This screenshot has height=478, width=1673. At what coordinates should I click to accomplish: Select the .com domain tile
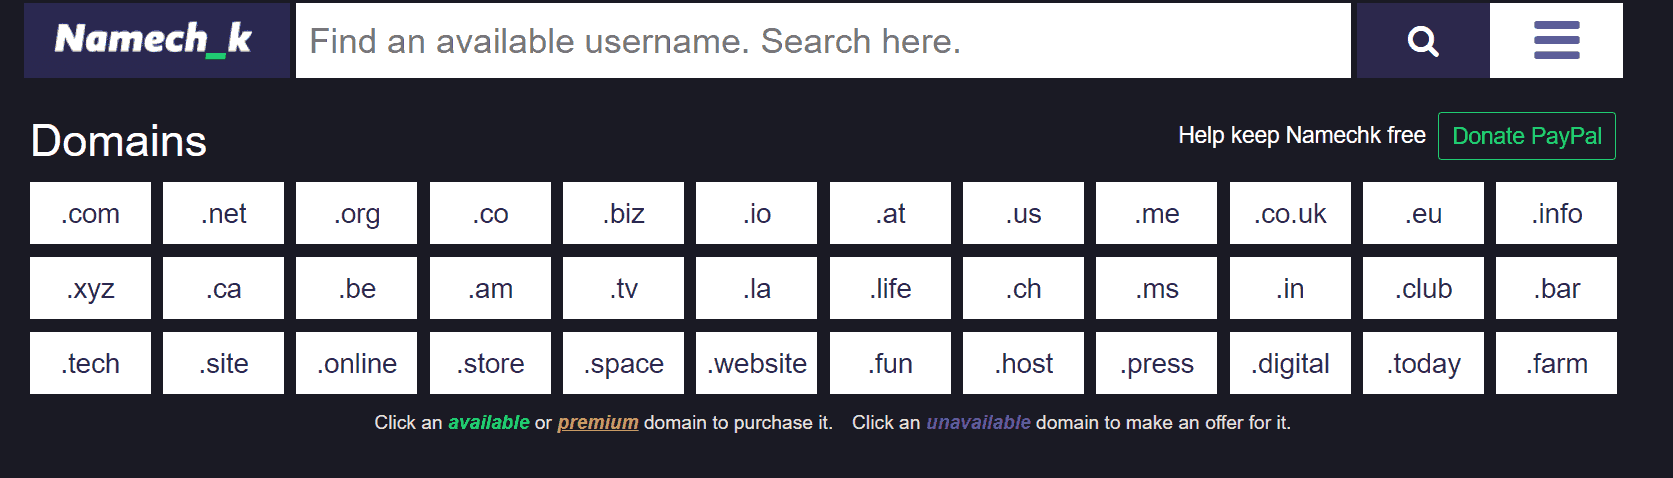coord(90,213)
